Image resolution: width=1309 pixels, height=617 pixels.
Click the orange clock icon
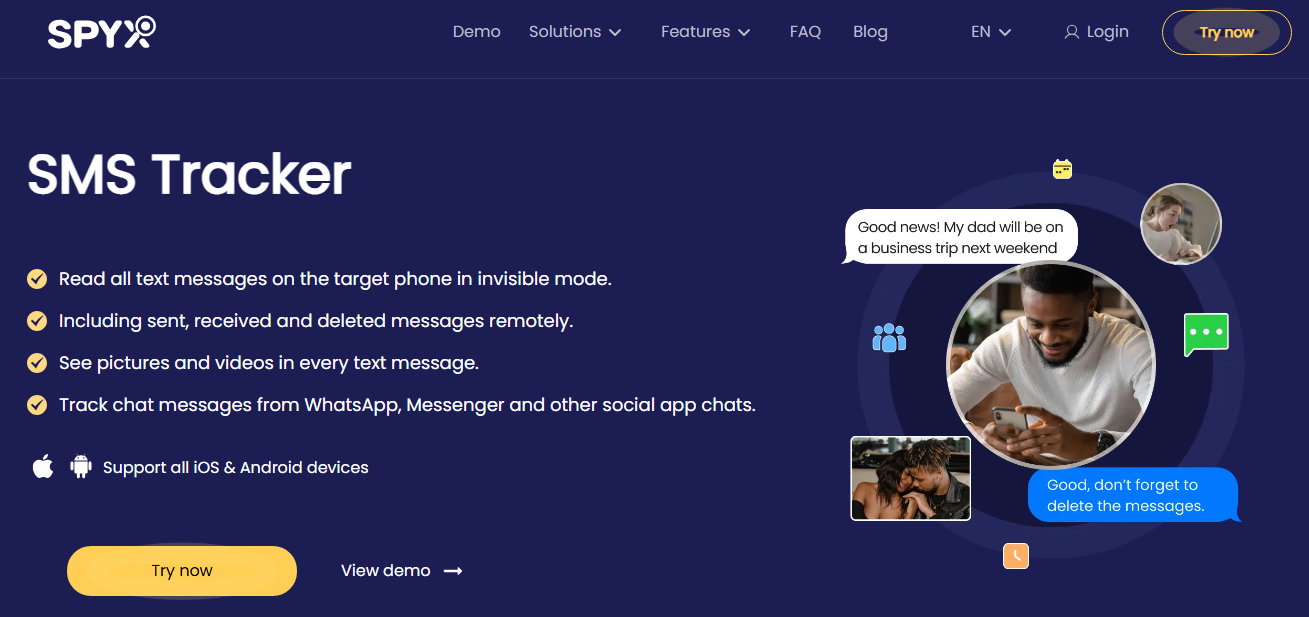1016,555
